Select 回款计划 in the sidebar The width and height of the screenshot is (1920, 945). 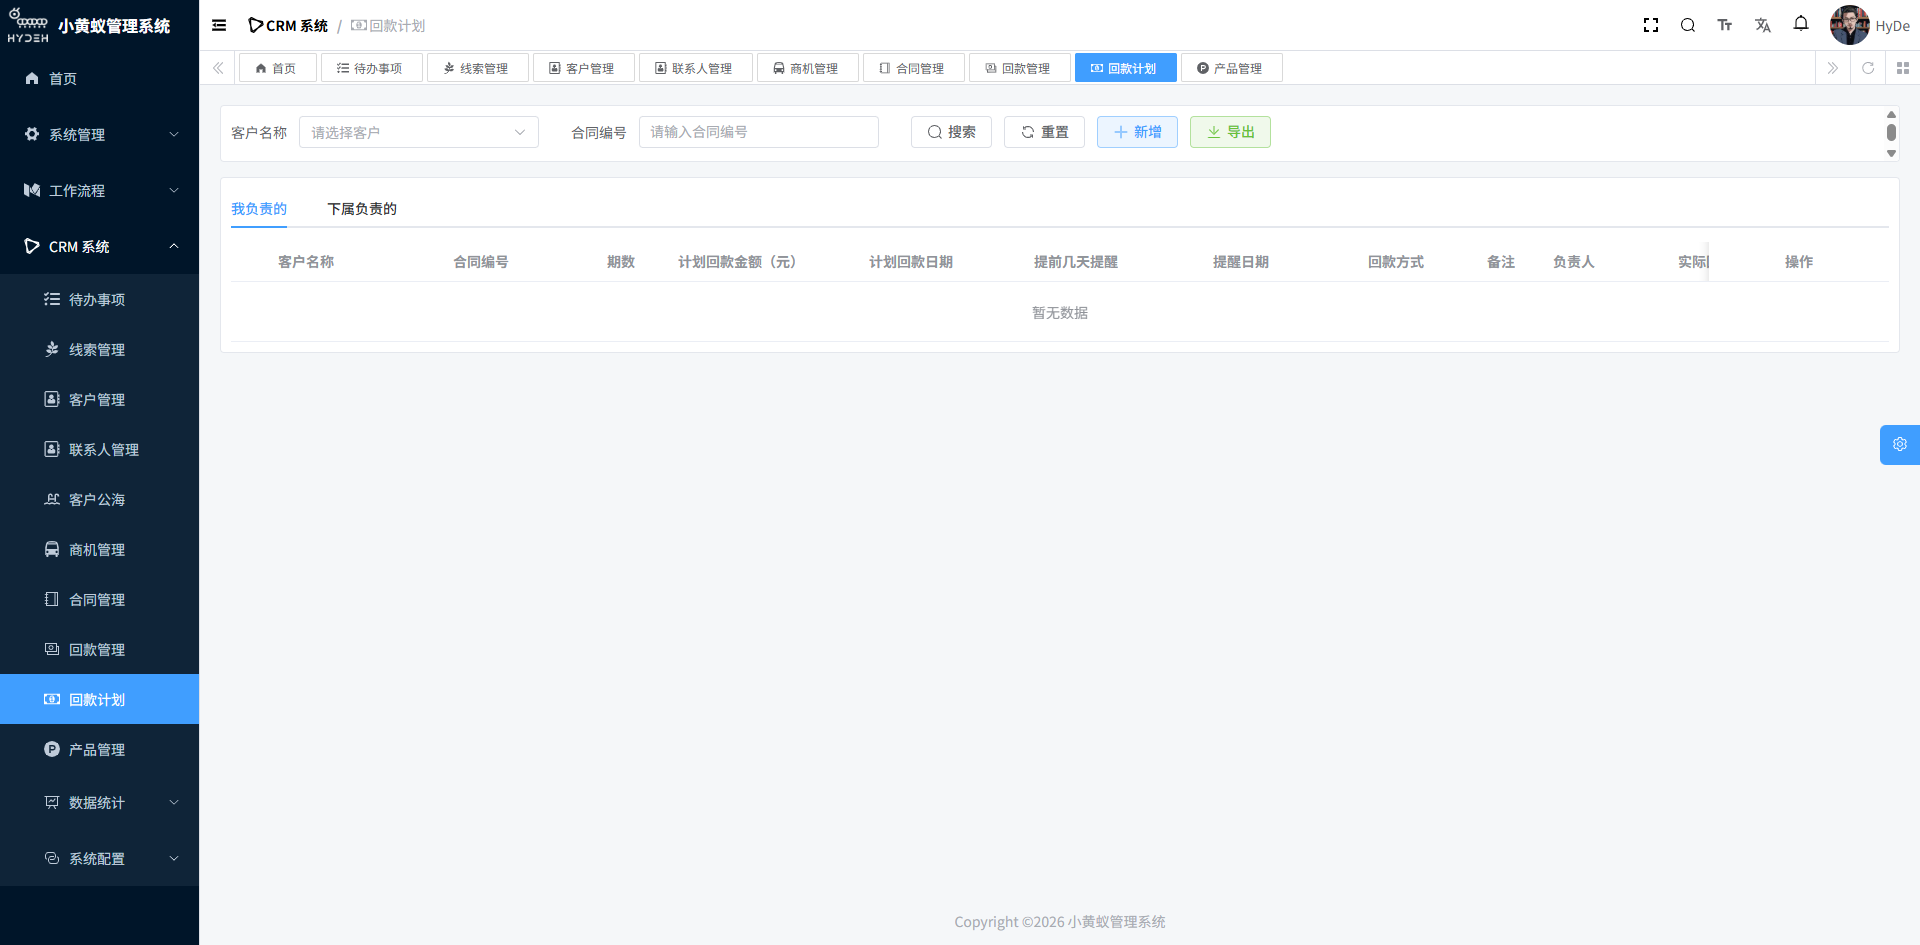(99, 699)
